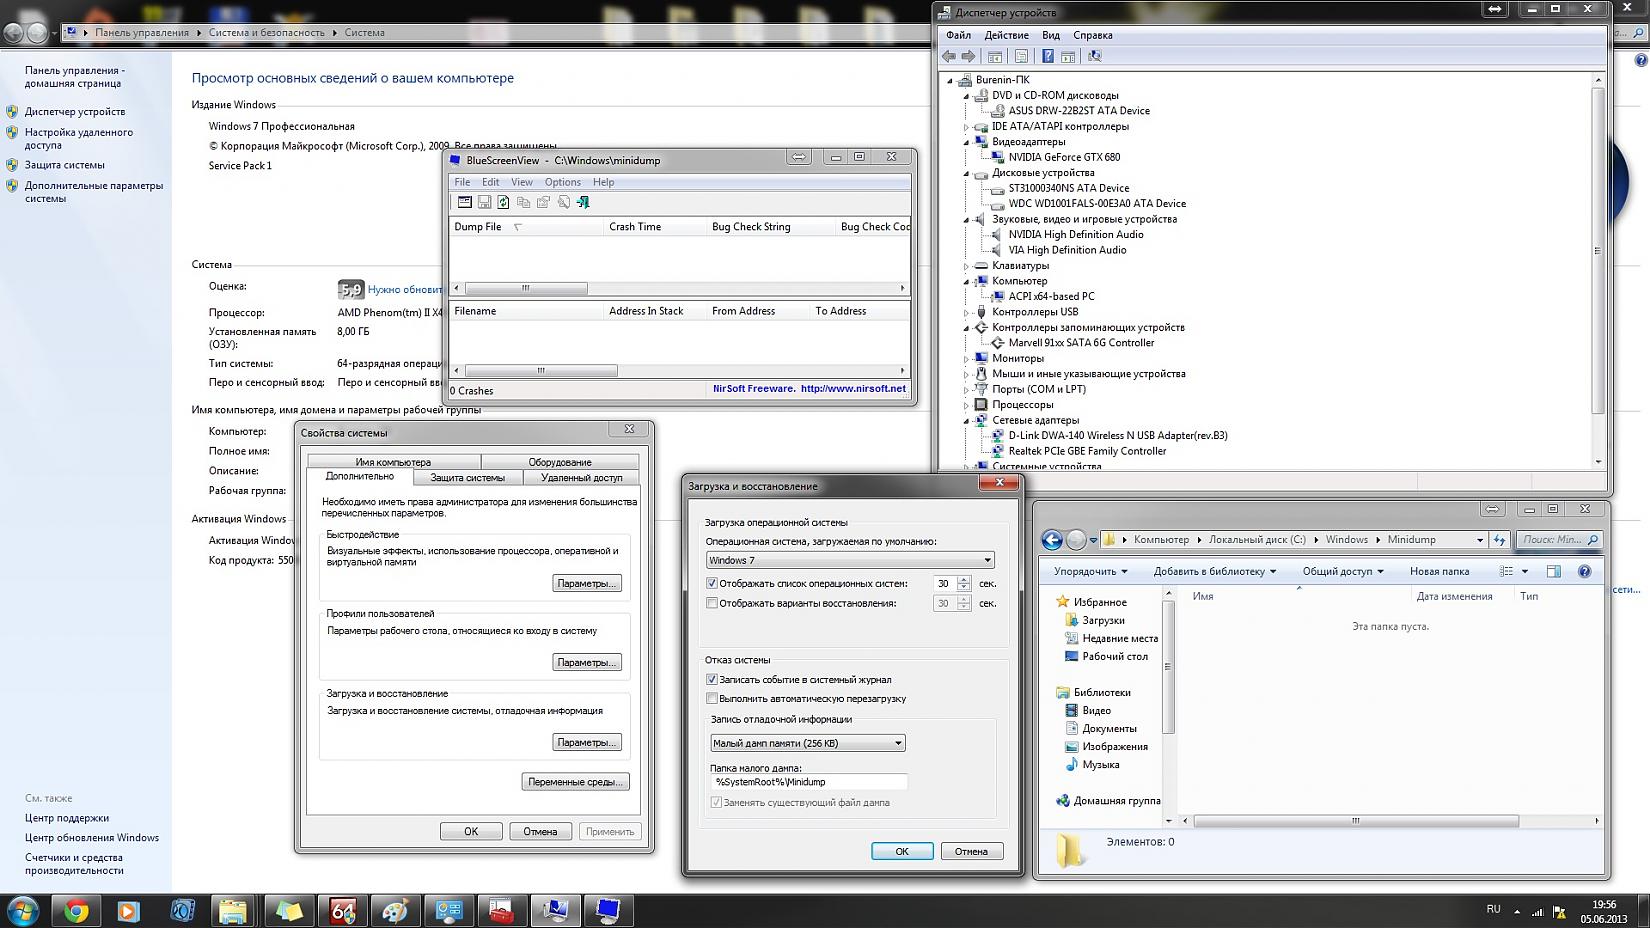Screen dimensions: 1650x928
Task: Switch to the 'Защита системы' tab
Action: pyautogui.click(x=467, y=477)
